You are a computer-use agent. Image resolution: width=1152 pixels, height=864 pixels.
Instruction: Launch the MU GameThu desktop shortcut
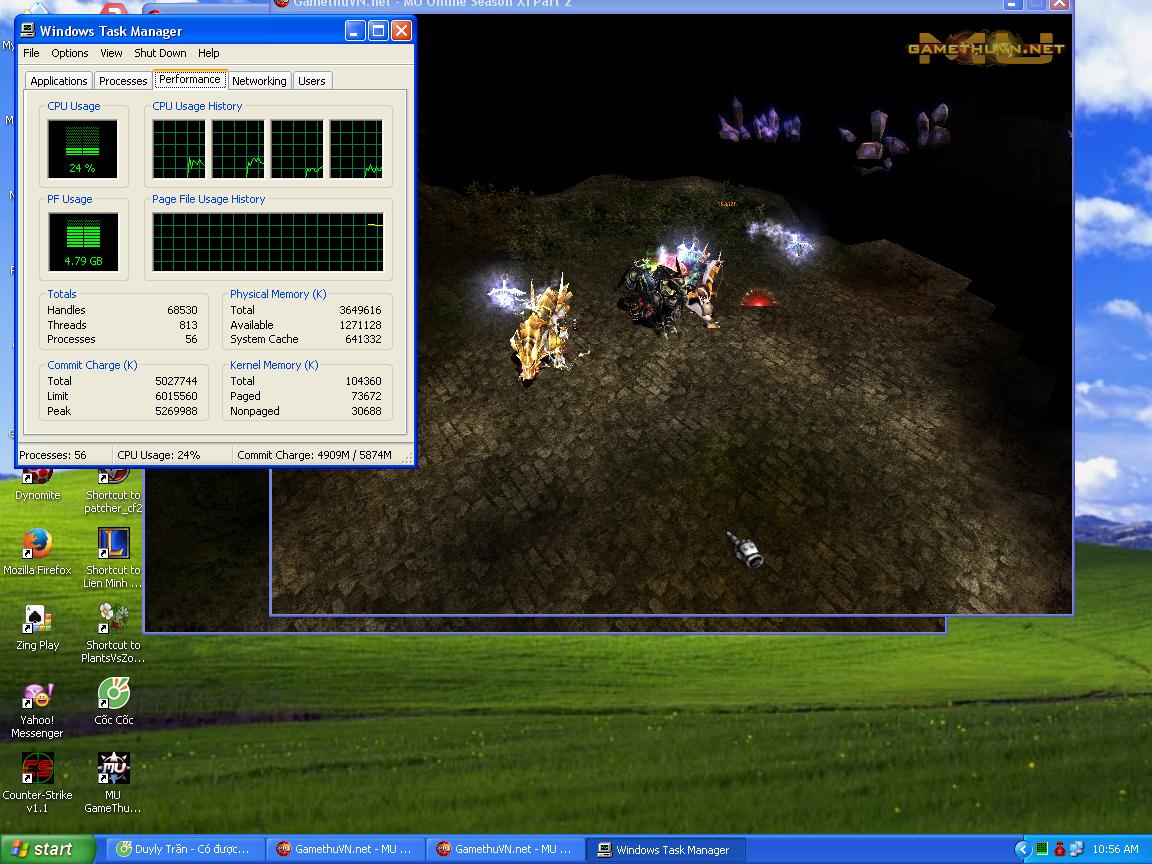[113, 782]
